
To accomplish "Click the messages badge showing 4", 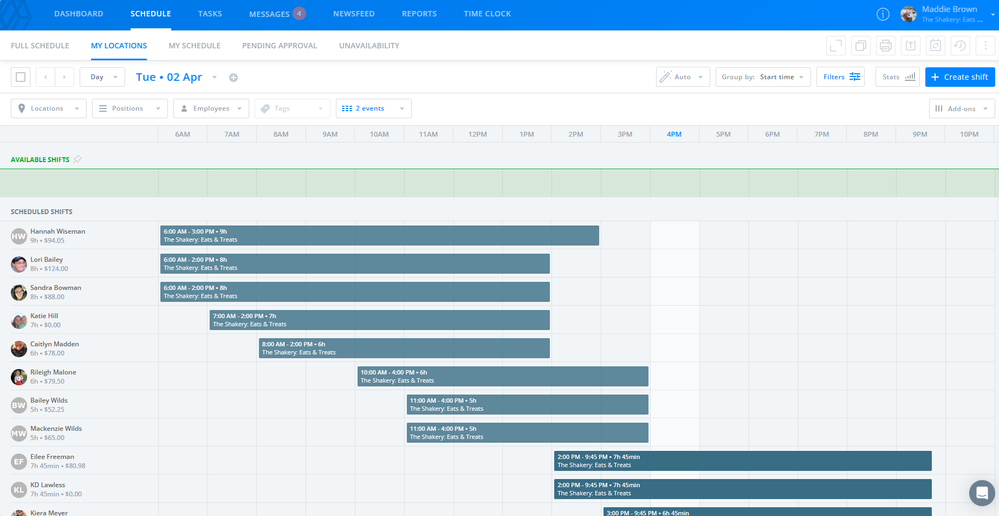I will point(299,13).
